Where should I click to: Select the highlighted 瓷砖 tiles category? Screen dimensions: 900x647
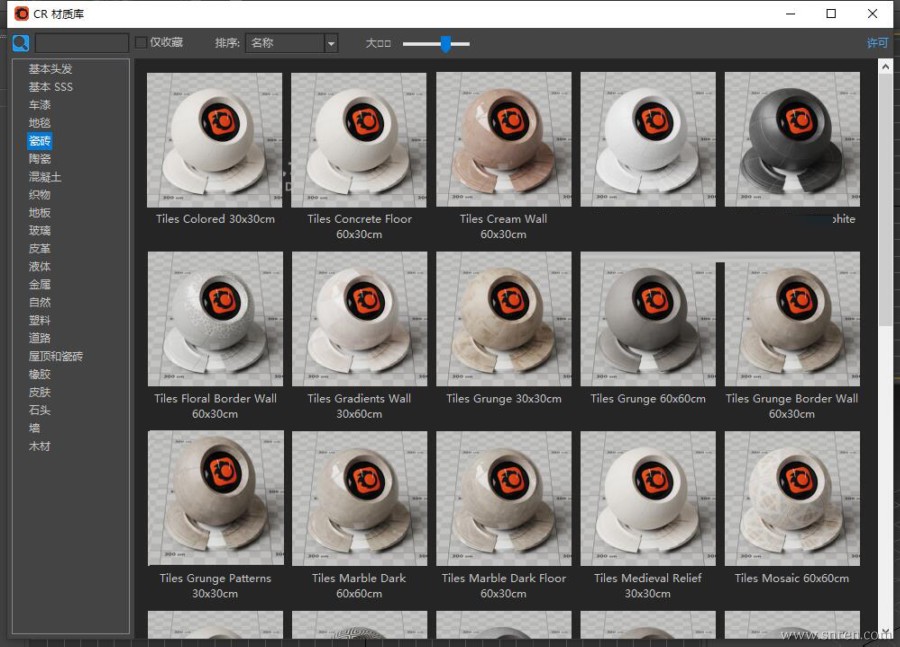[40, 141]
